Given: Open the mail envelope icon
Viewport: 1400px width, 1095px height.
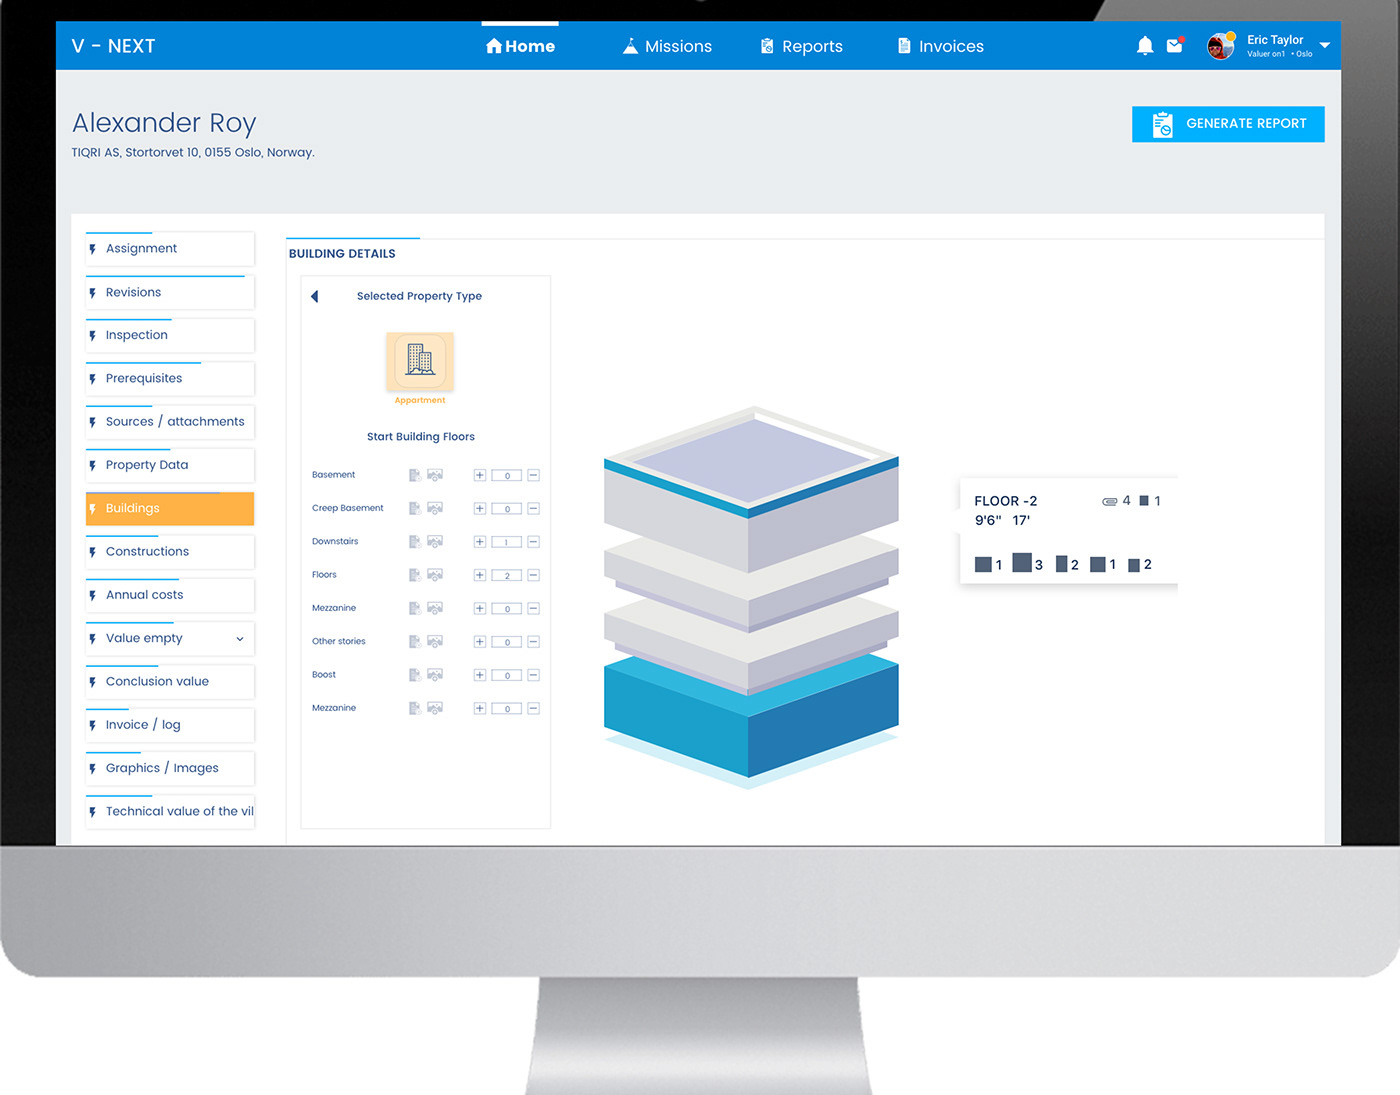Looking at the screenshot, I should 1175,46.
